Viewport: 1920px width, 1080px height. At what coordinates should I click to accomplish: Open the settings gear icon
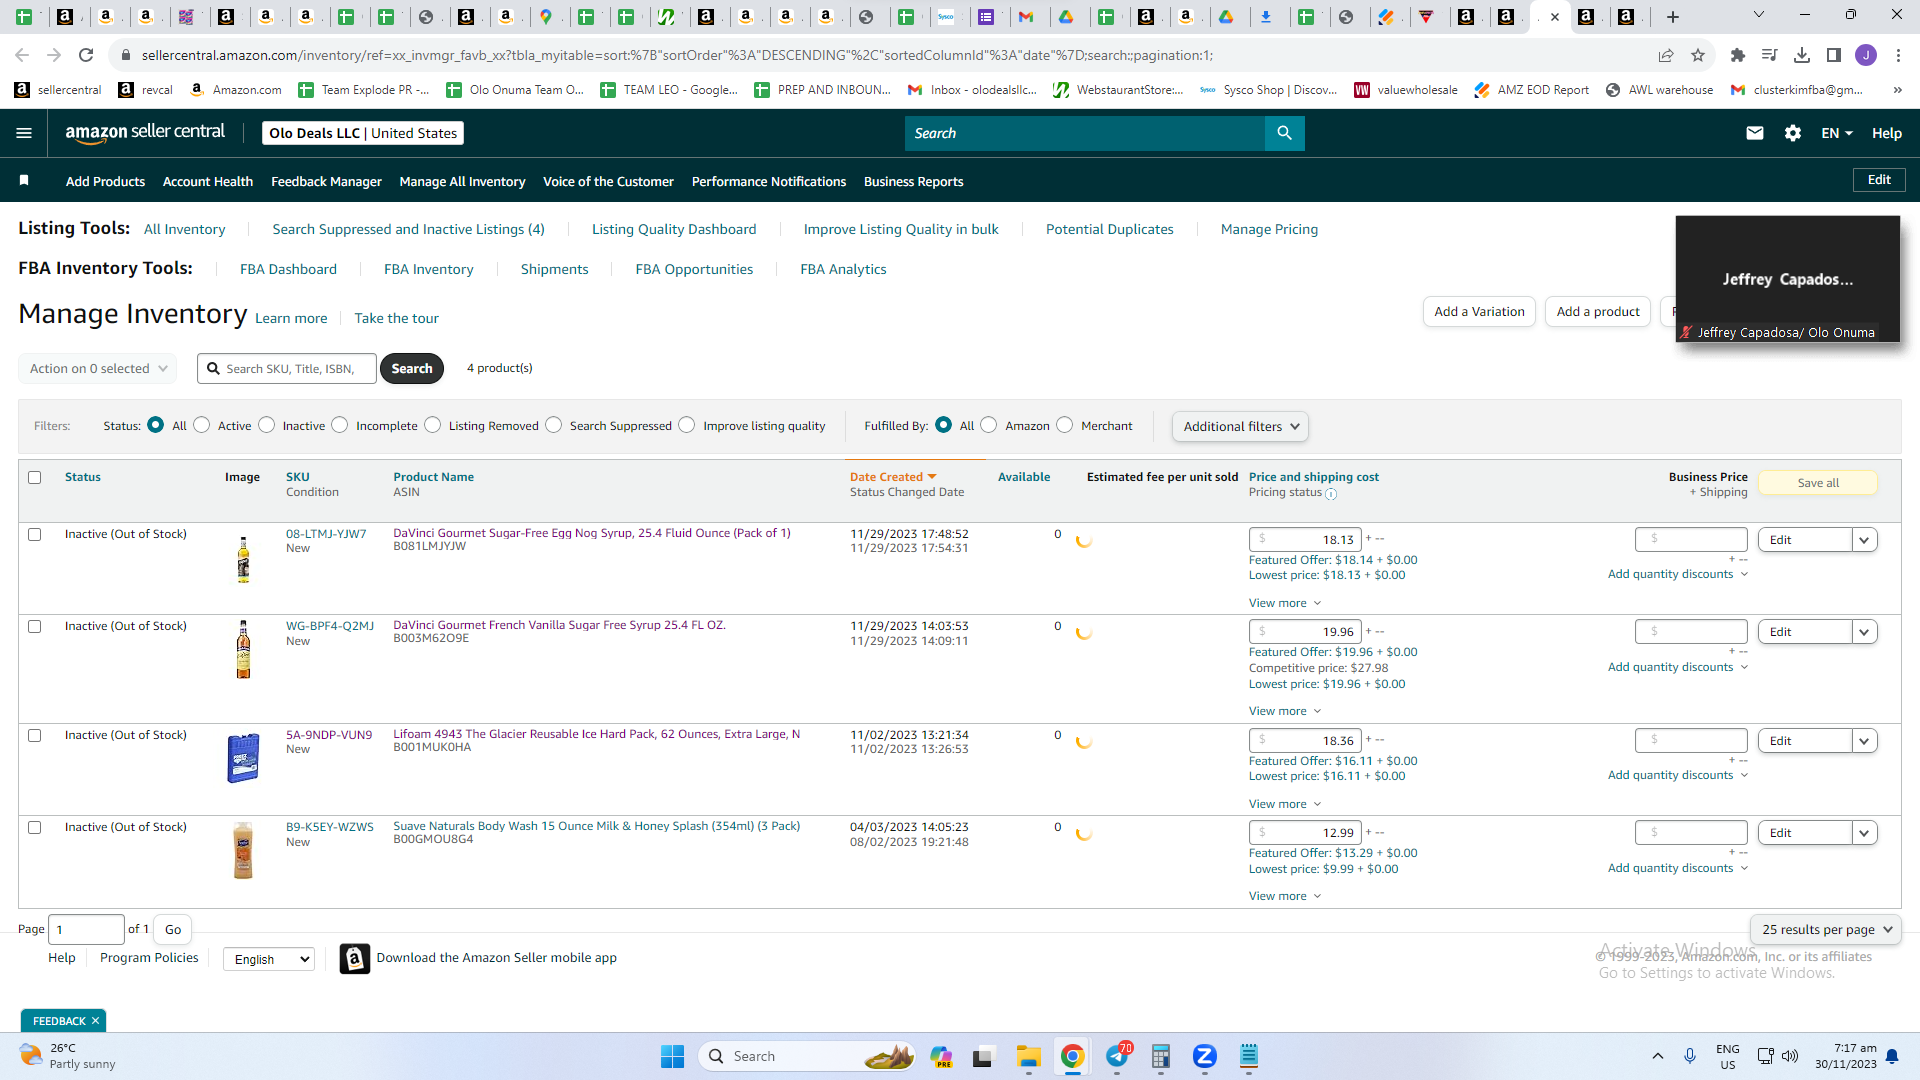1793,133
